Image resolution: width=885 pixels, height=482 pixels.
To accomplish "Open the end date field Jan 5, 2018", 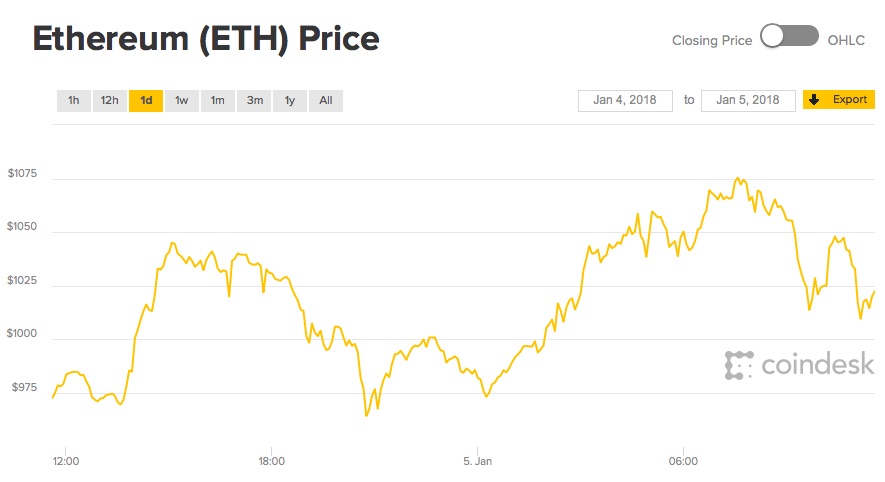I will click(x=748, y=100).
